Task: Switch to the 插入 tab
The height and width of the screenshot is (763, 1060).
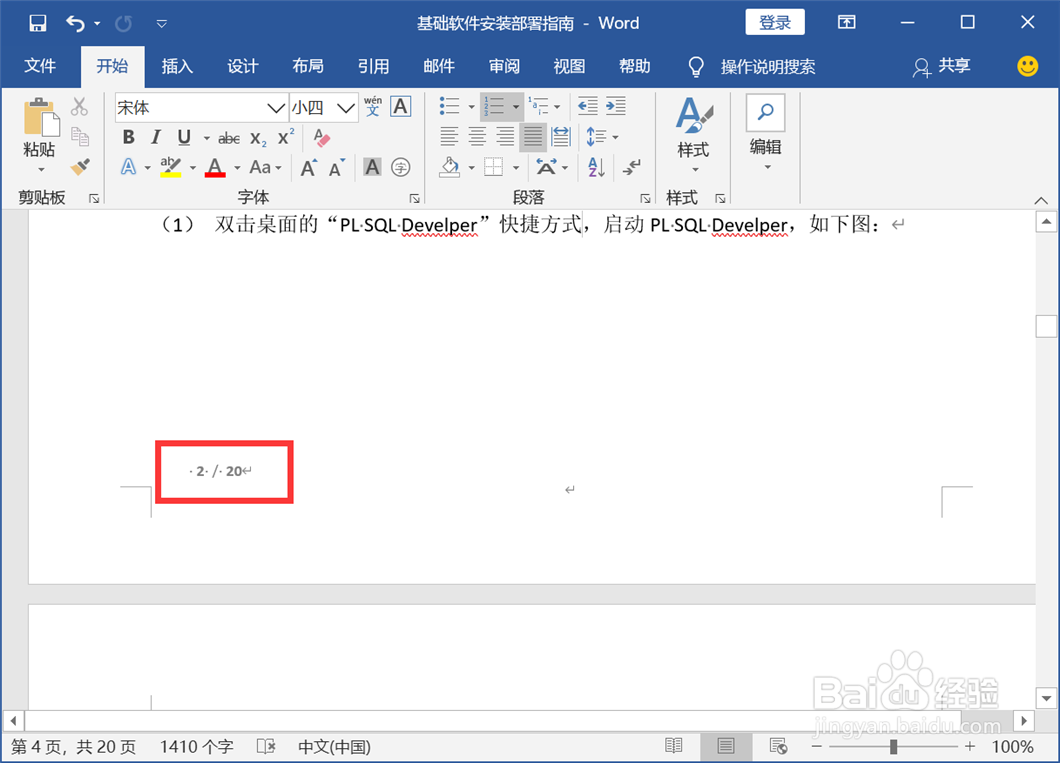Action: [177, 66]
